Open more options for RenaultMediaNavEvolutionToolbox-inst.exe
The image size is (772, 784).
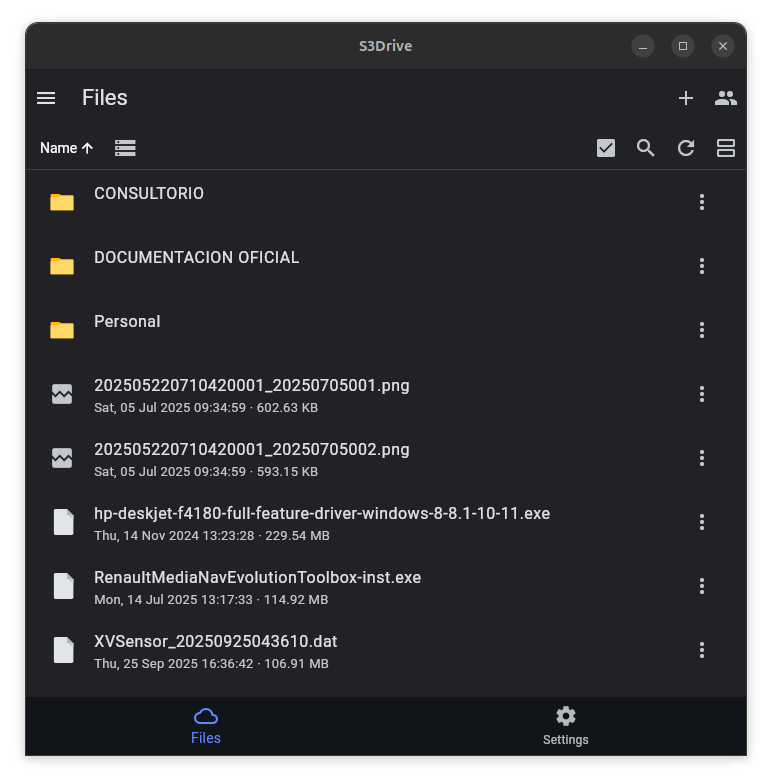[x=702, y=586]
